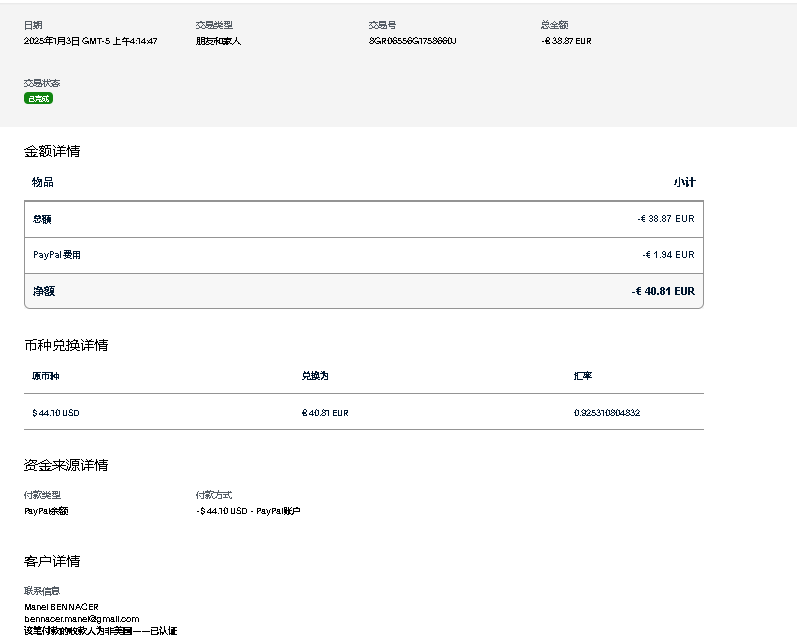Select the 总额 table row
Screen dimensions: 797x638
tap(363, 219)
